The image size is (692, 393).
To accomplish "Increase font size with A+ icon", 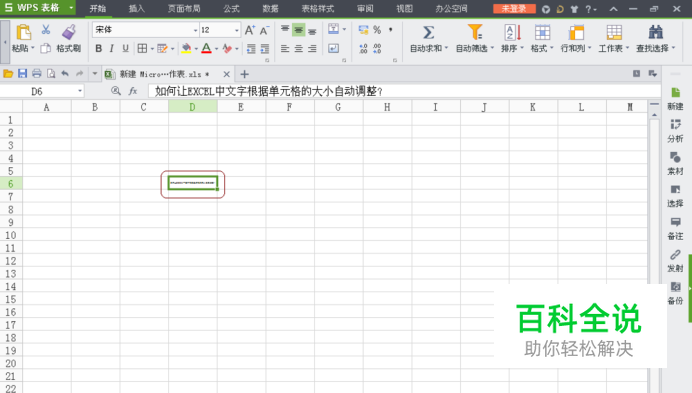I will pos(249,30).
